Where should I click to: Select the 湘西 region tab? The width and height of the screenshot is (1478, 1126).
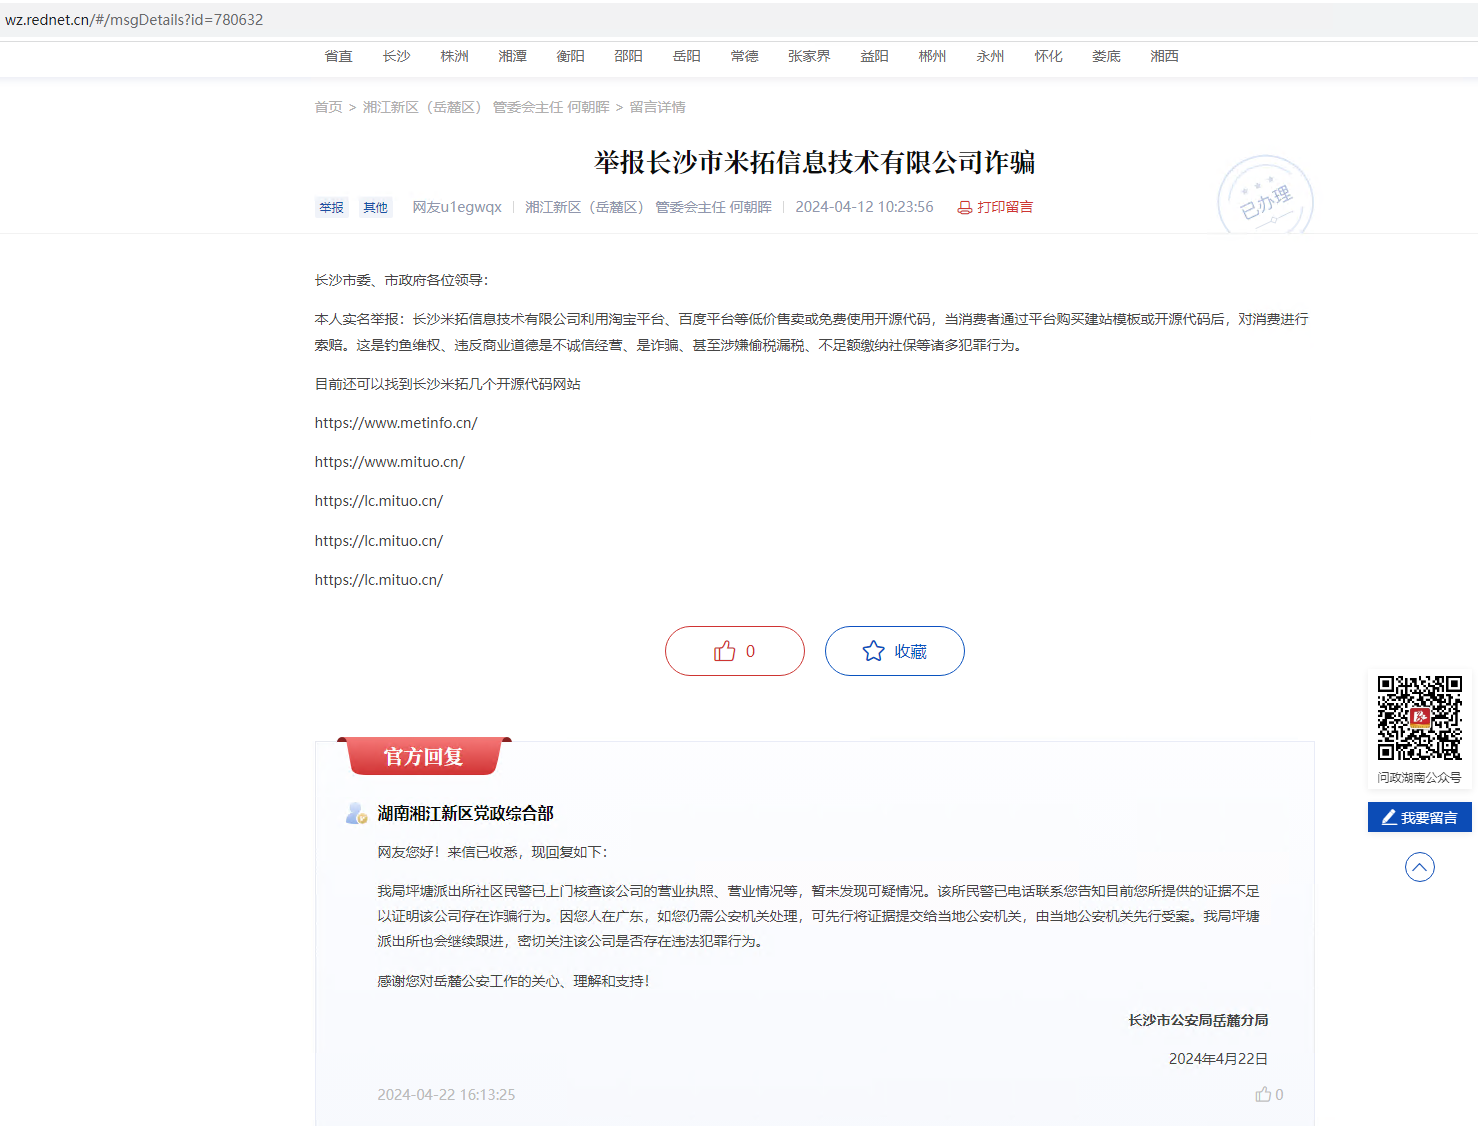(x=1165, y=56)
